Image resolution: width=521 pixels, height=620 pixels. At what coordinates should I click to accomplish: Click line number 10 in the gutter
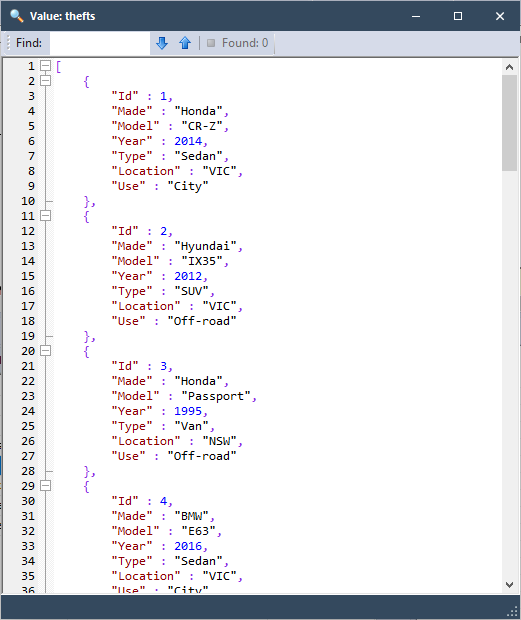[28, 201]
